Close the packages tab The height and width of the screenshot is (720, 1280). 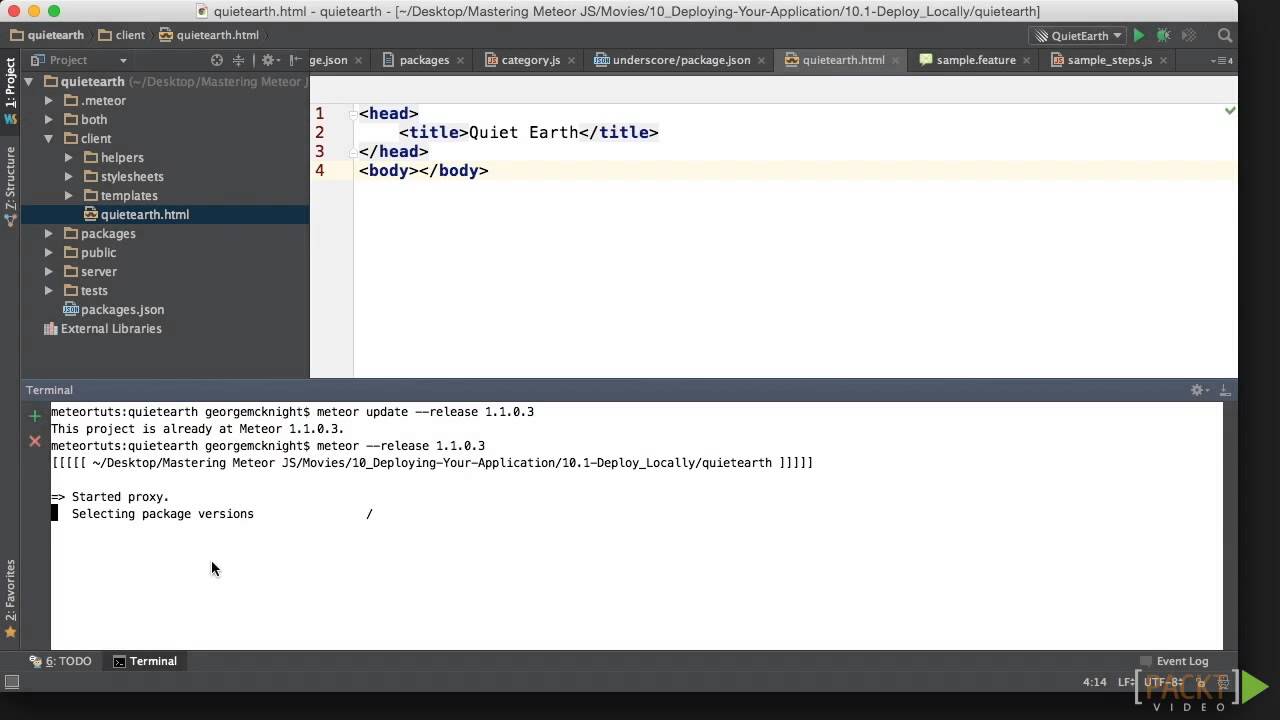point(460,60)
